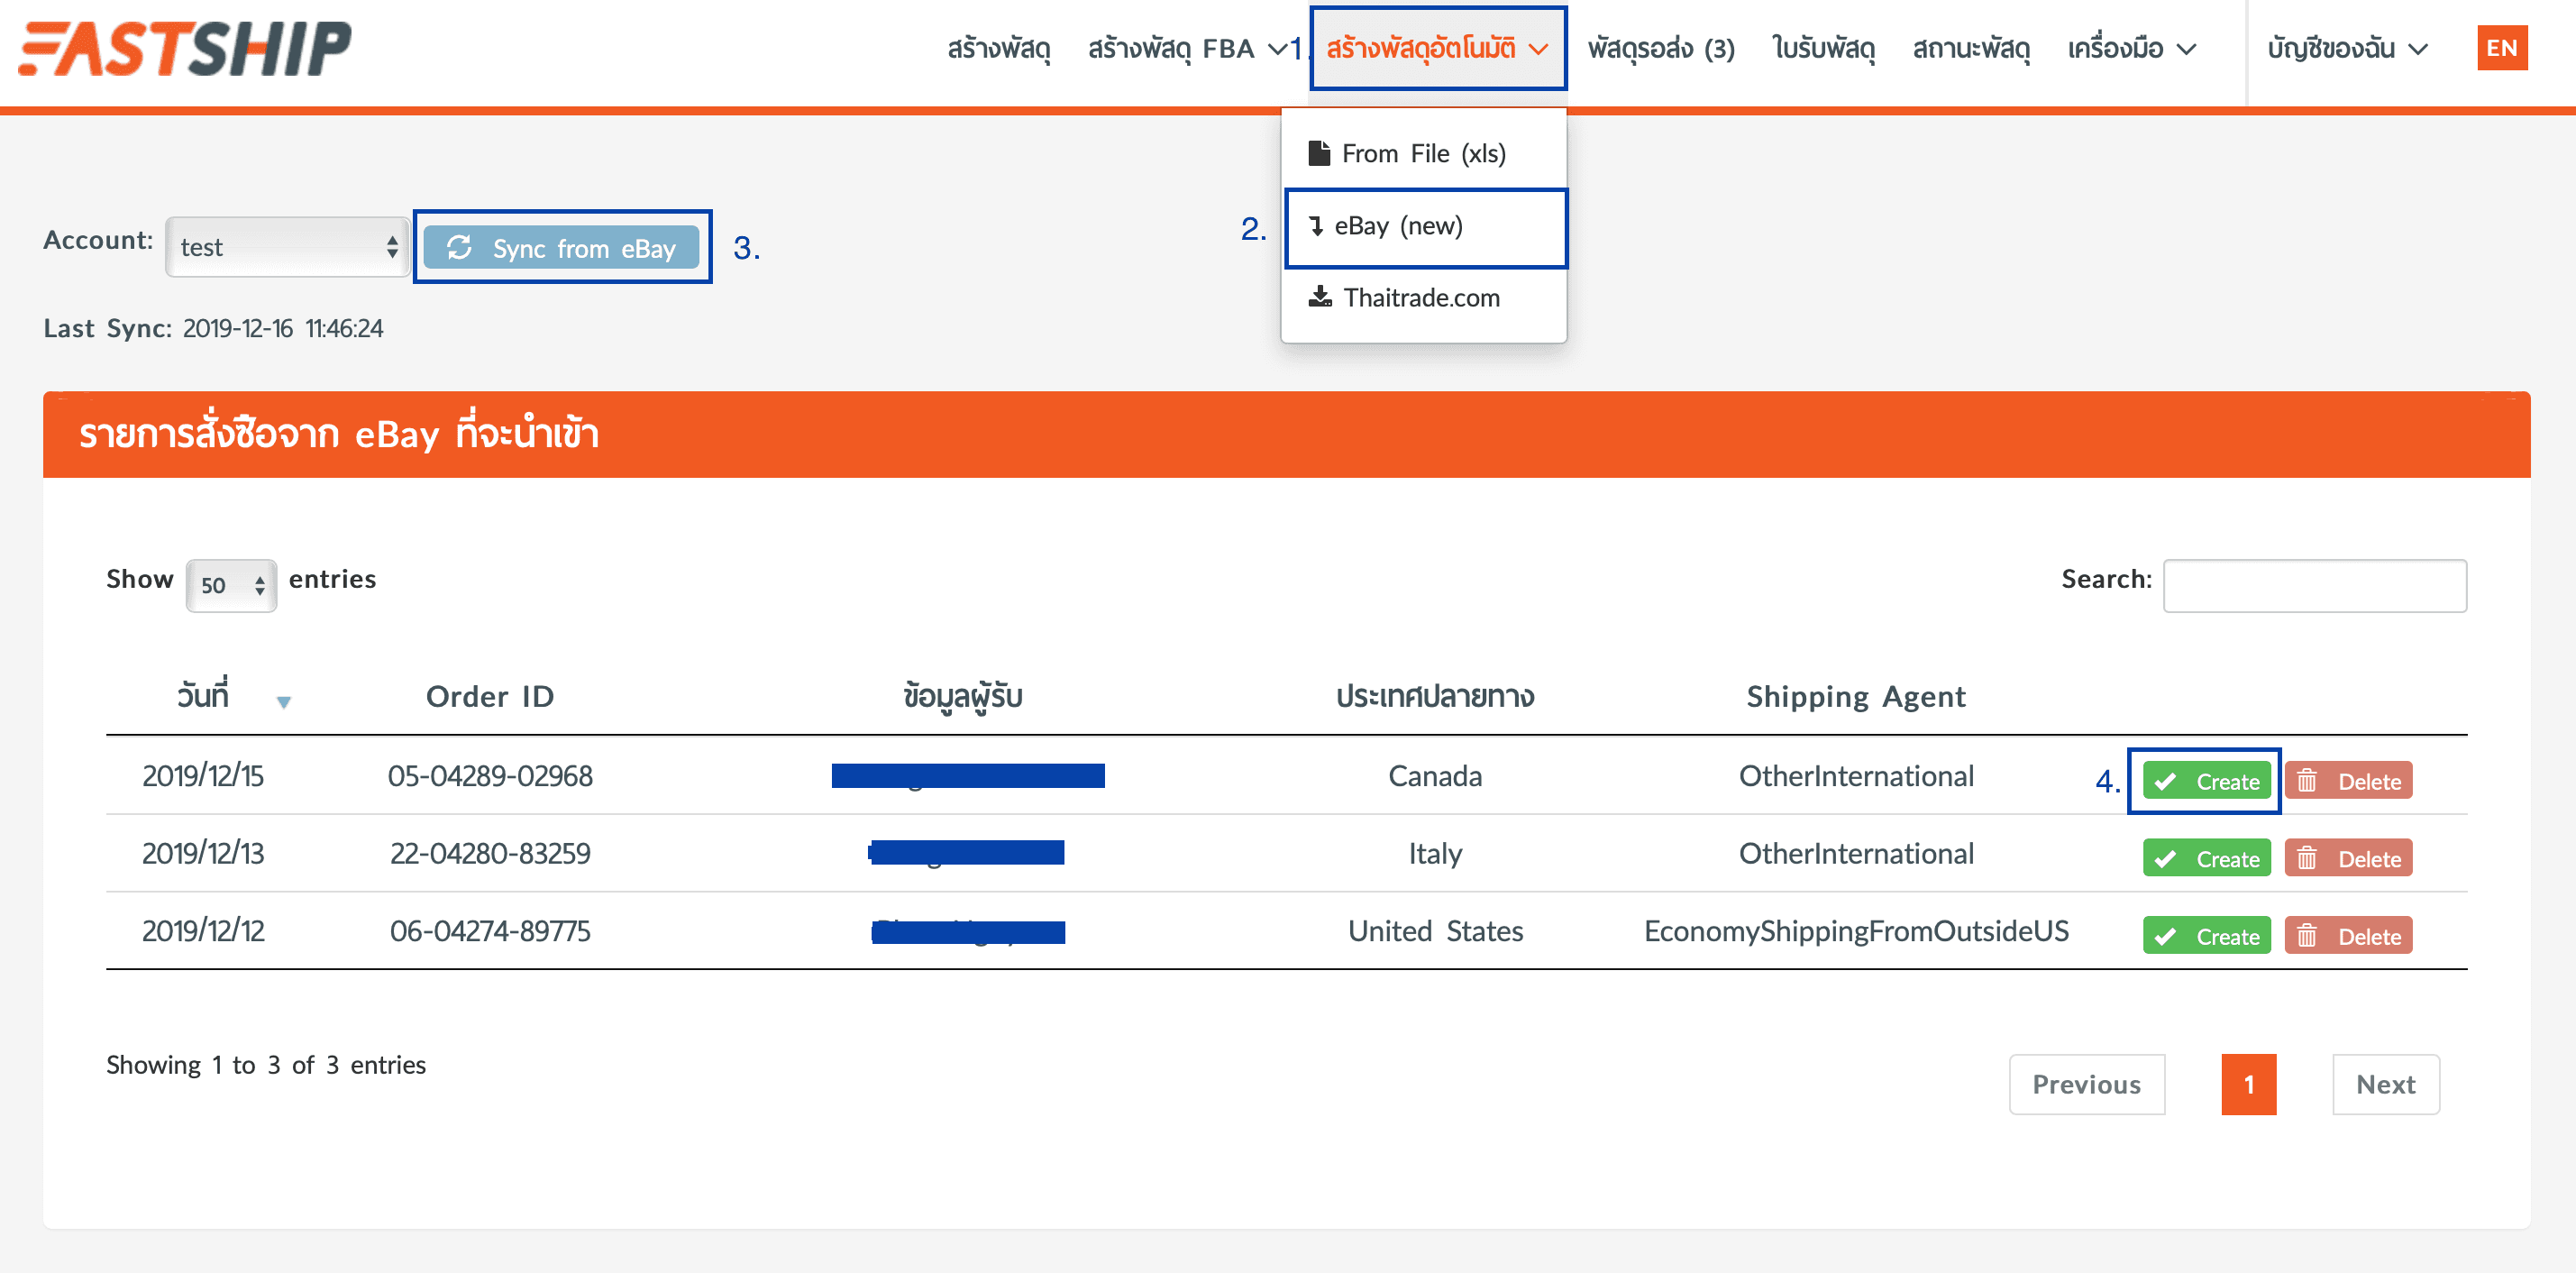This screenshot has height=1273, width=2576.
Task: Go to ใบรับพัสดุ page
Action: (1823, 48)
